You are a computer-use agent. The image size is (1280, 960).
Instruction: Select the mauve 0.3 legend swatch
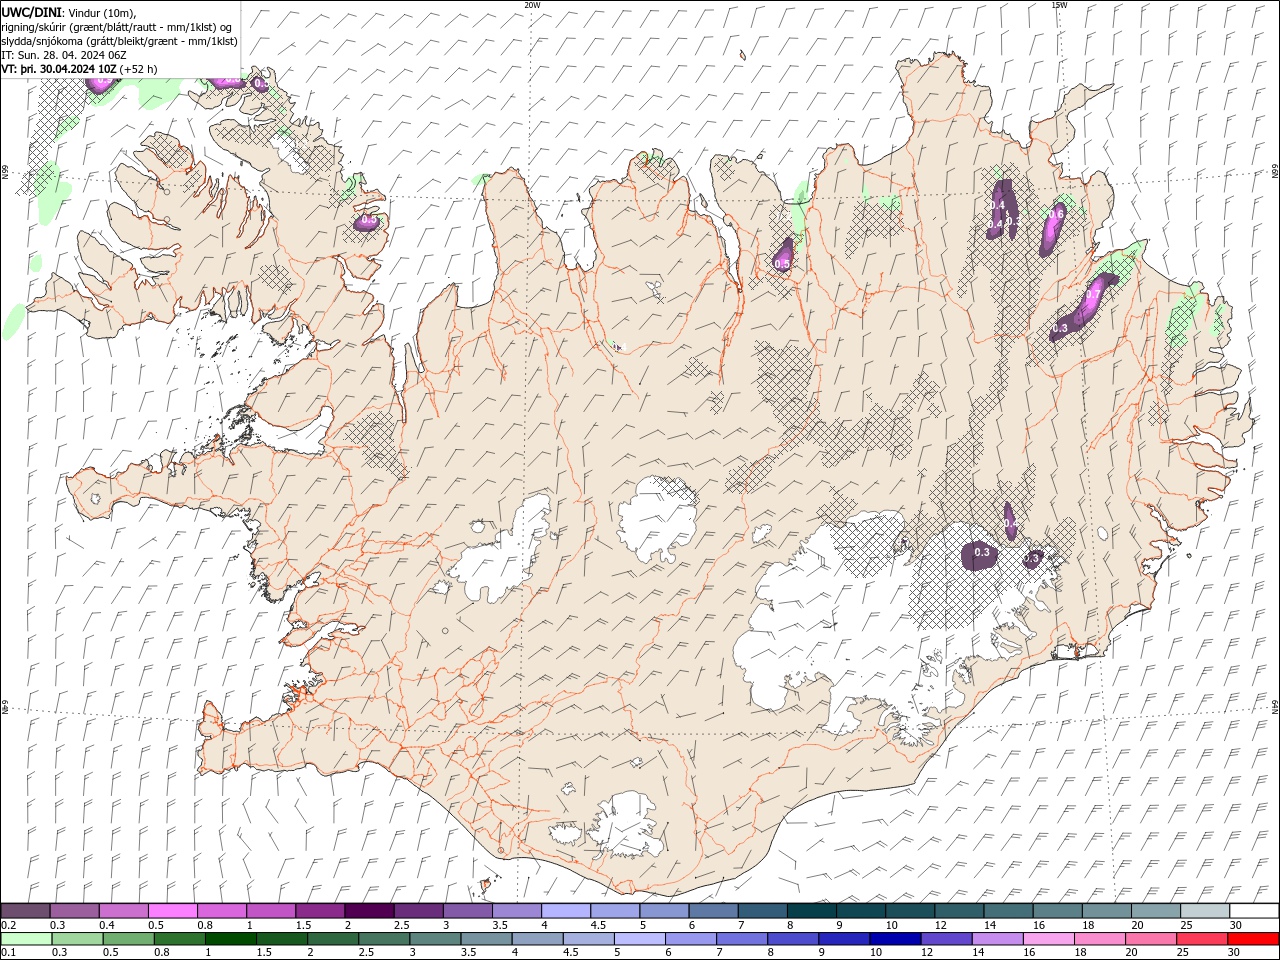[x=74, y=910]
